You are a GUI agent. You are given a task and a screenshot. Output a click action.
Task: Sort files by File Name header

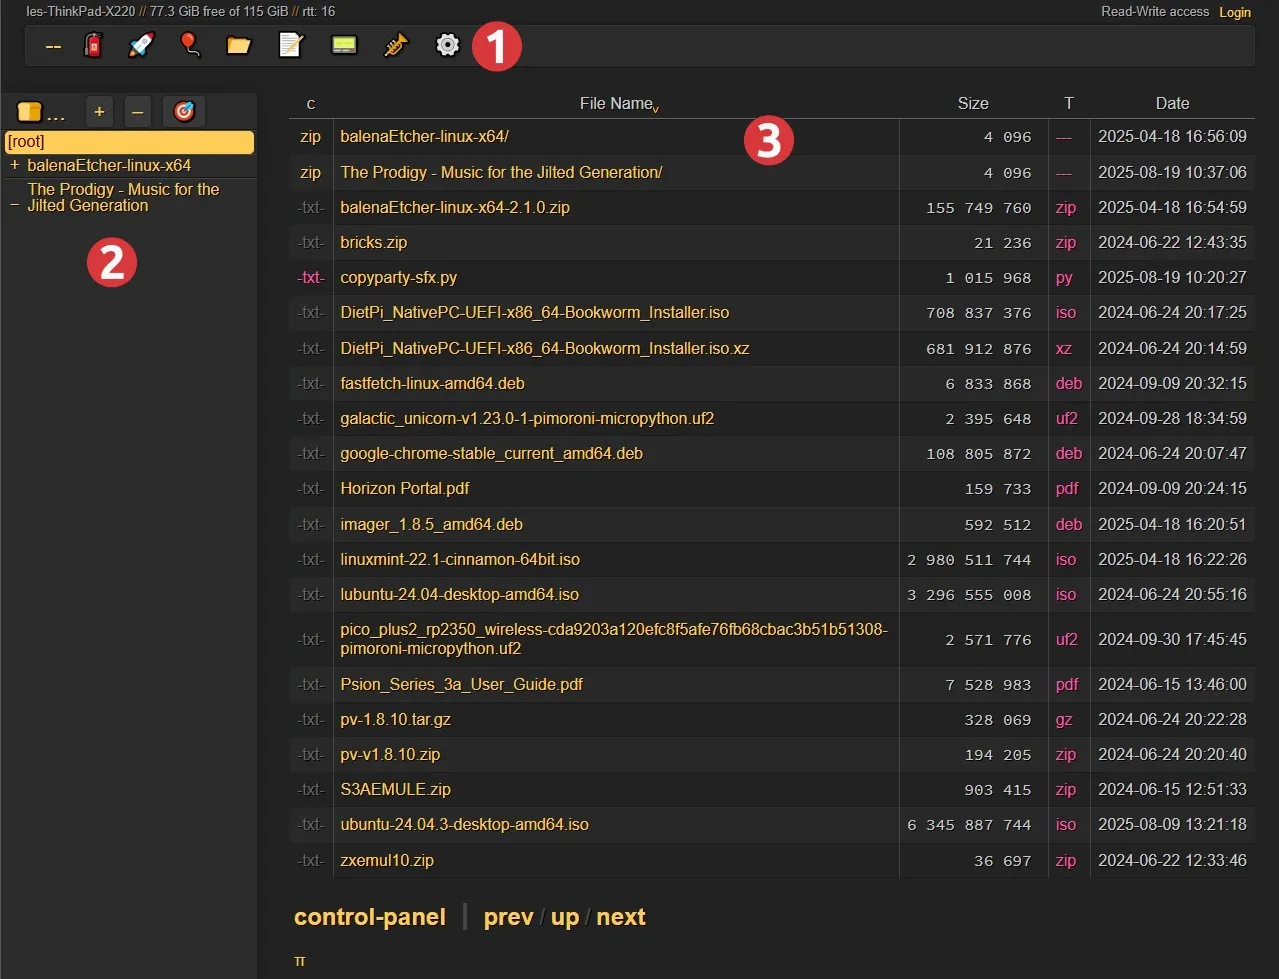(616, 104)
